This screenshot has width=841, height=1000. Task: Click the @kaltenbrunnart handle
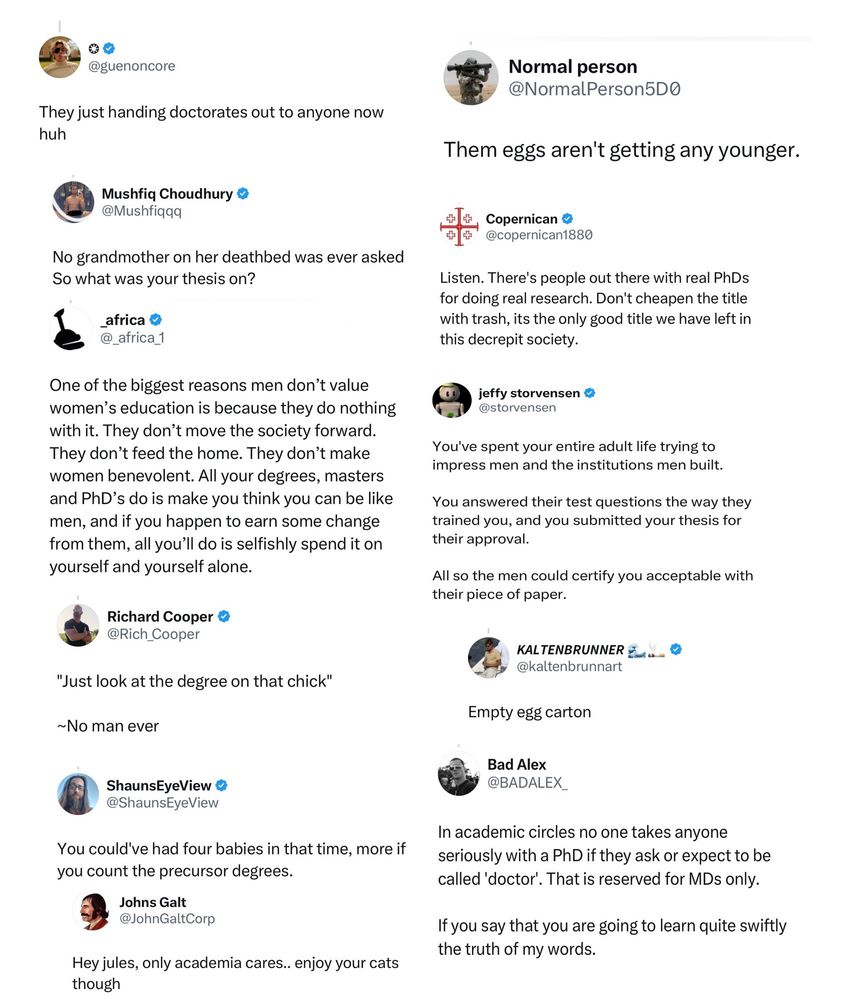(x=569, y=666)
